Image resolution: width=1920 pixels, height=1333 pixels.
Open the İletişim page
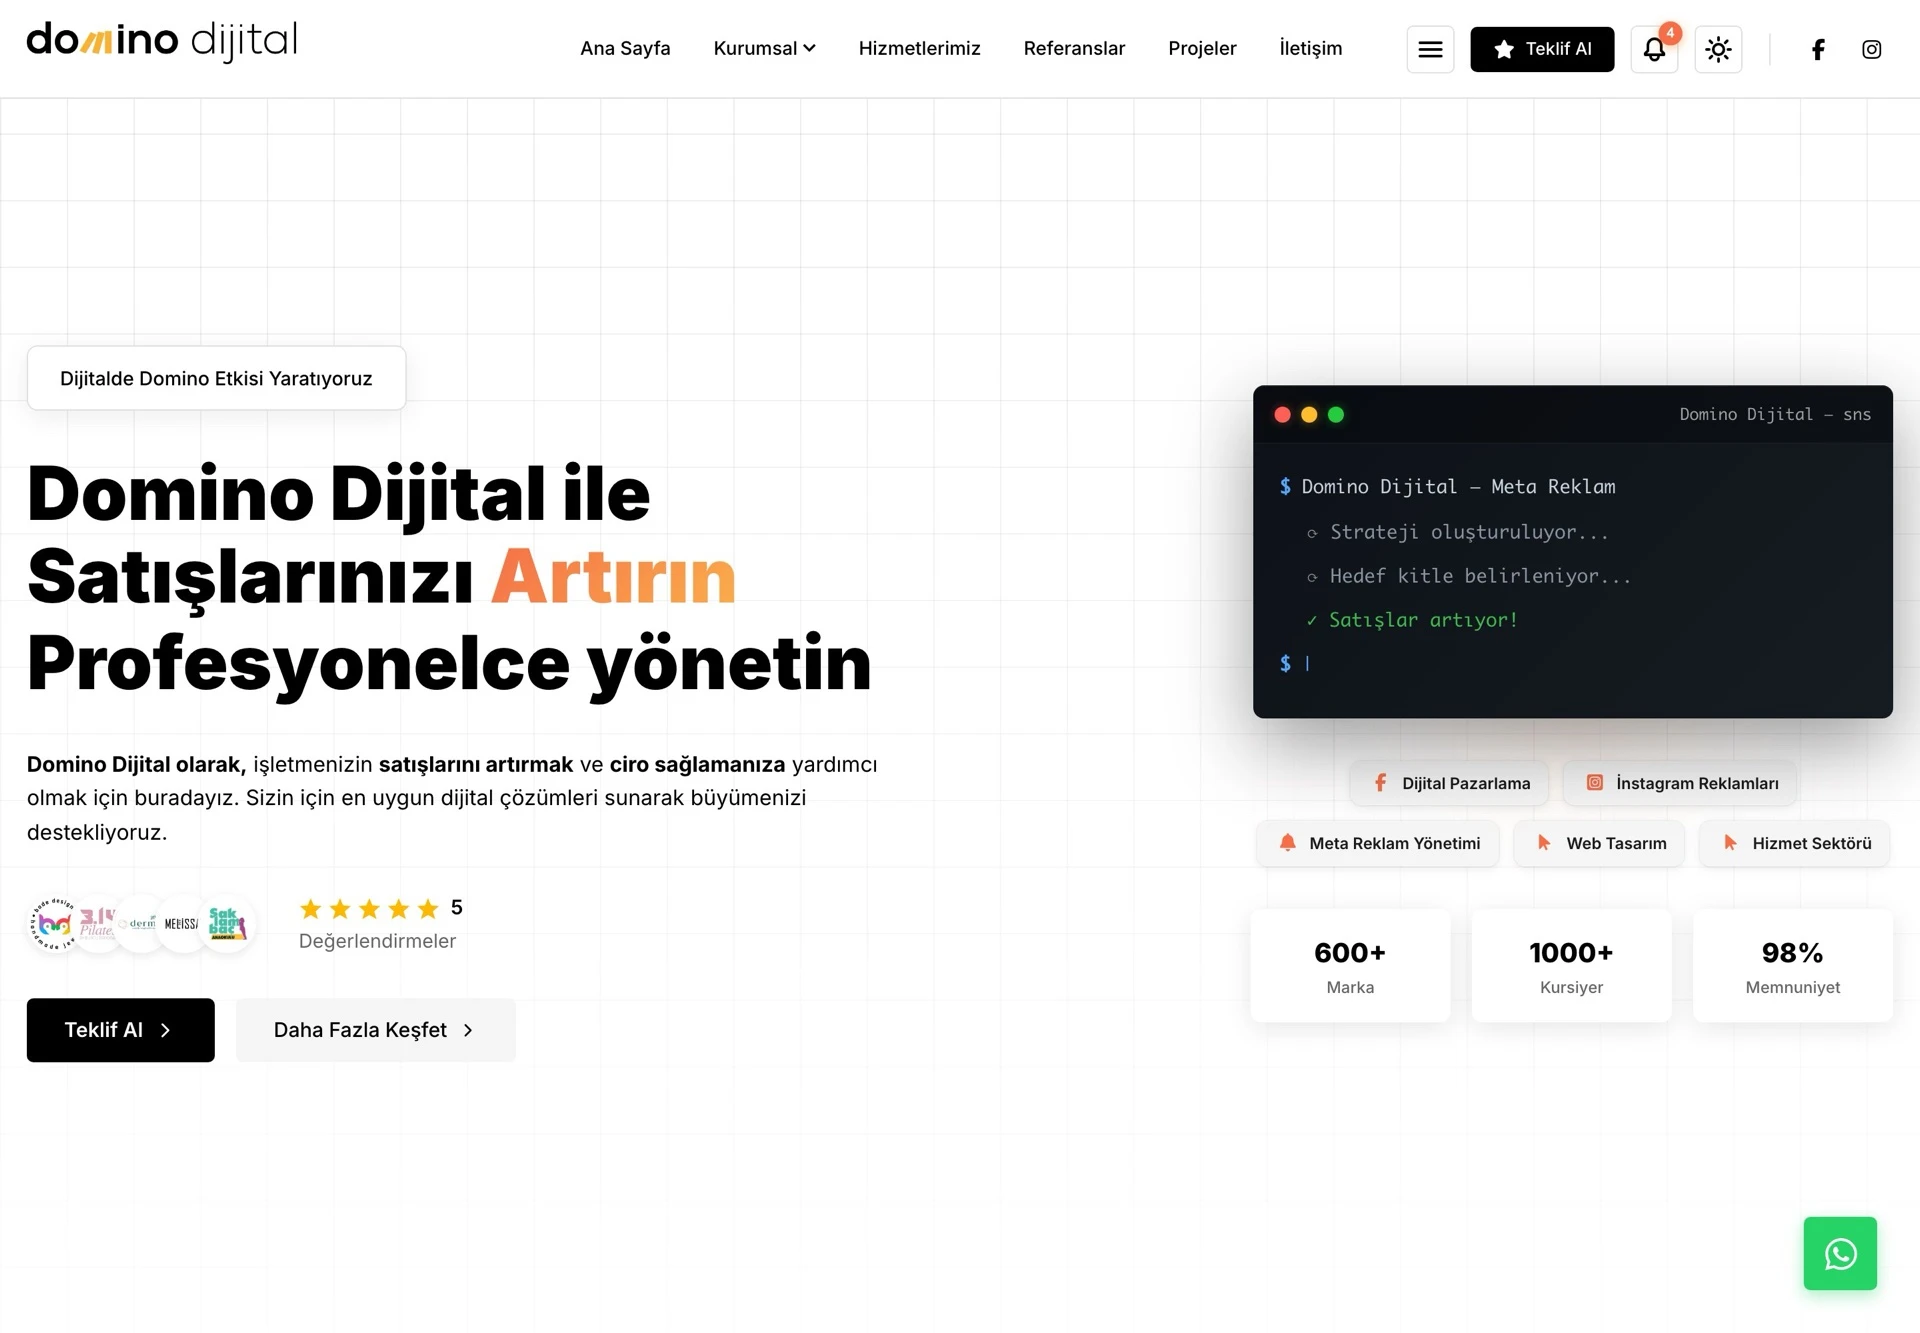(1310, 48)
